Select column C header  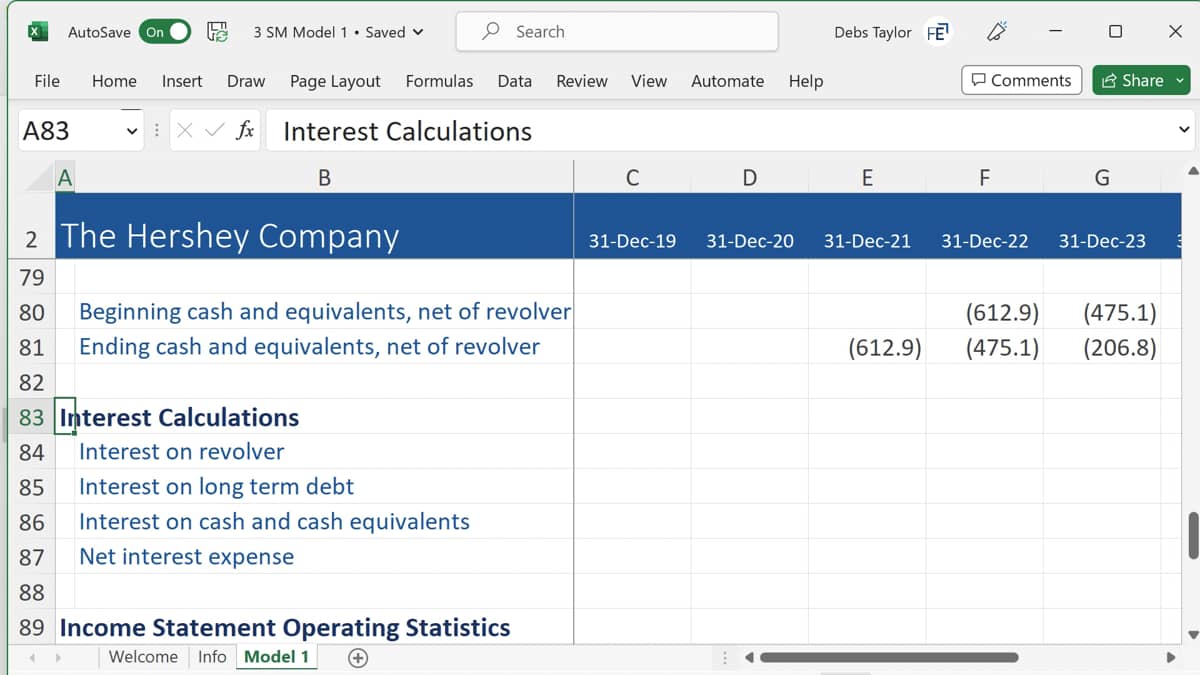[632, 178]
